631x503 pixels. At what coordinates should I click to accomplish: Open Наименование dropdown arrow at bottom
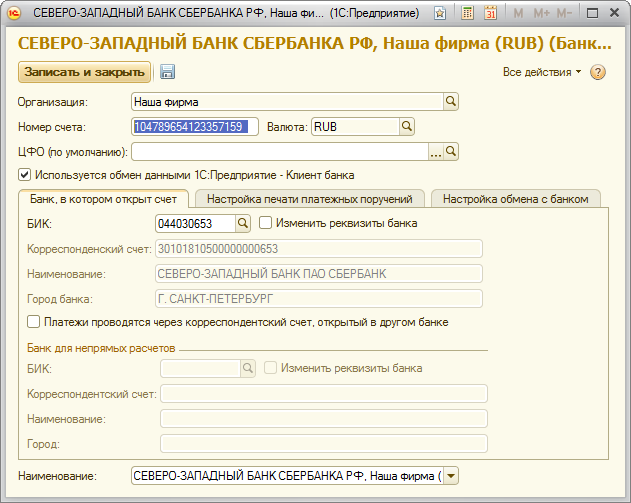451,476
